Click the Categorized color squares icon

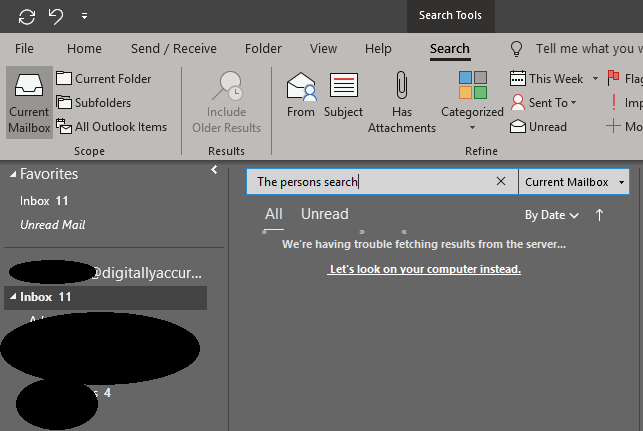tap(473, 85)
